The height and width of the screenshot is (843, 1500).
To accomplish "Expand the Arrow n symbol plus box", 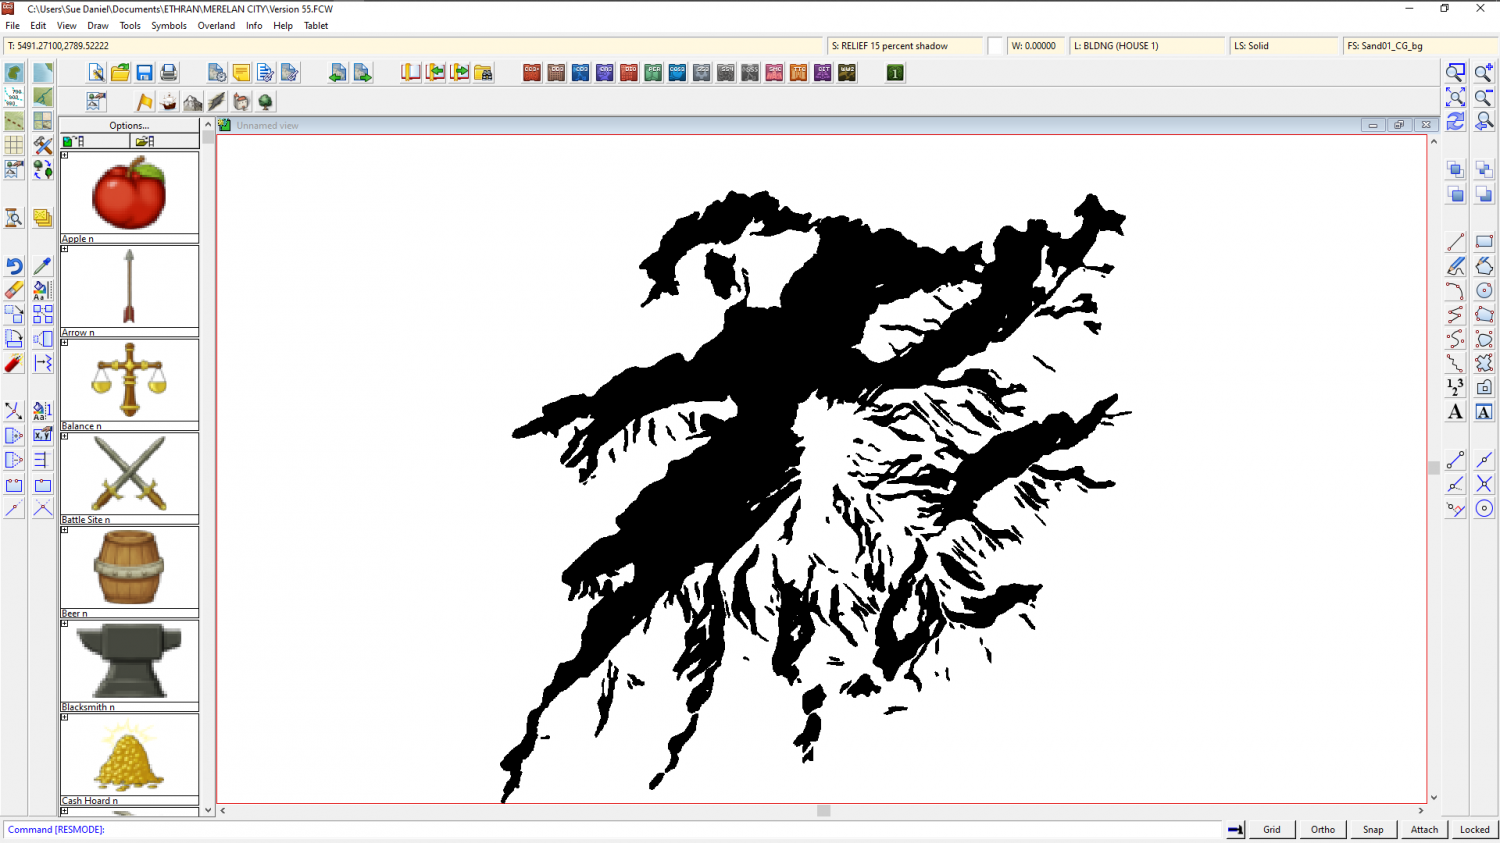I will tap(65, 249).
